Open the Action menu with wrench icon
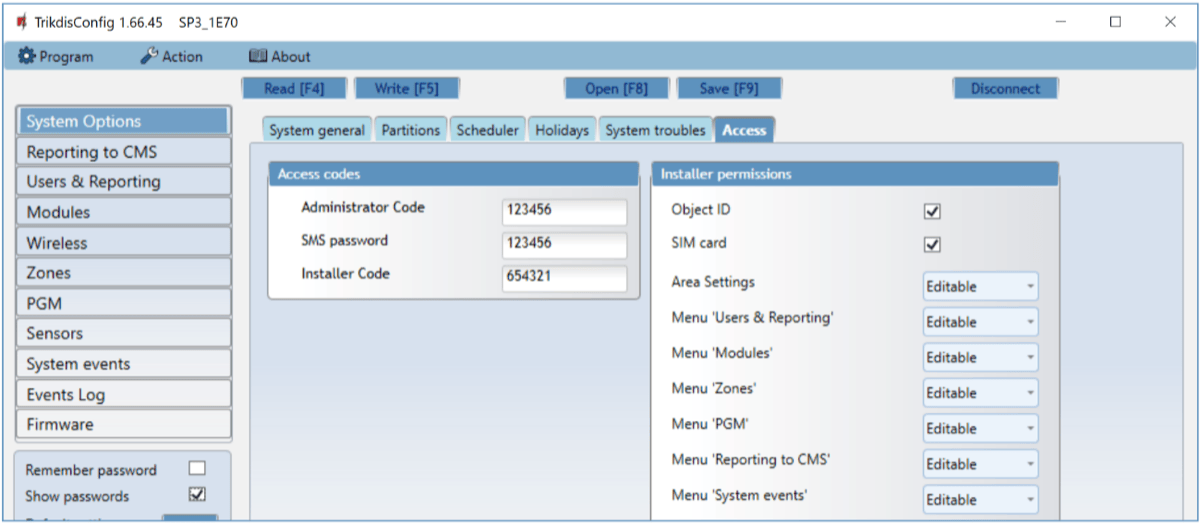1200x525 pixels. pos(171,57)
